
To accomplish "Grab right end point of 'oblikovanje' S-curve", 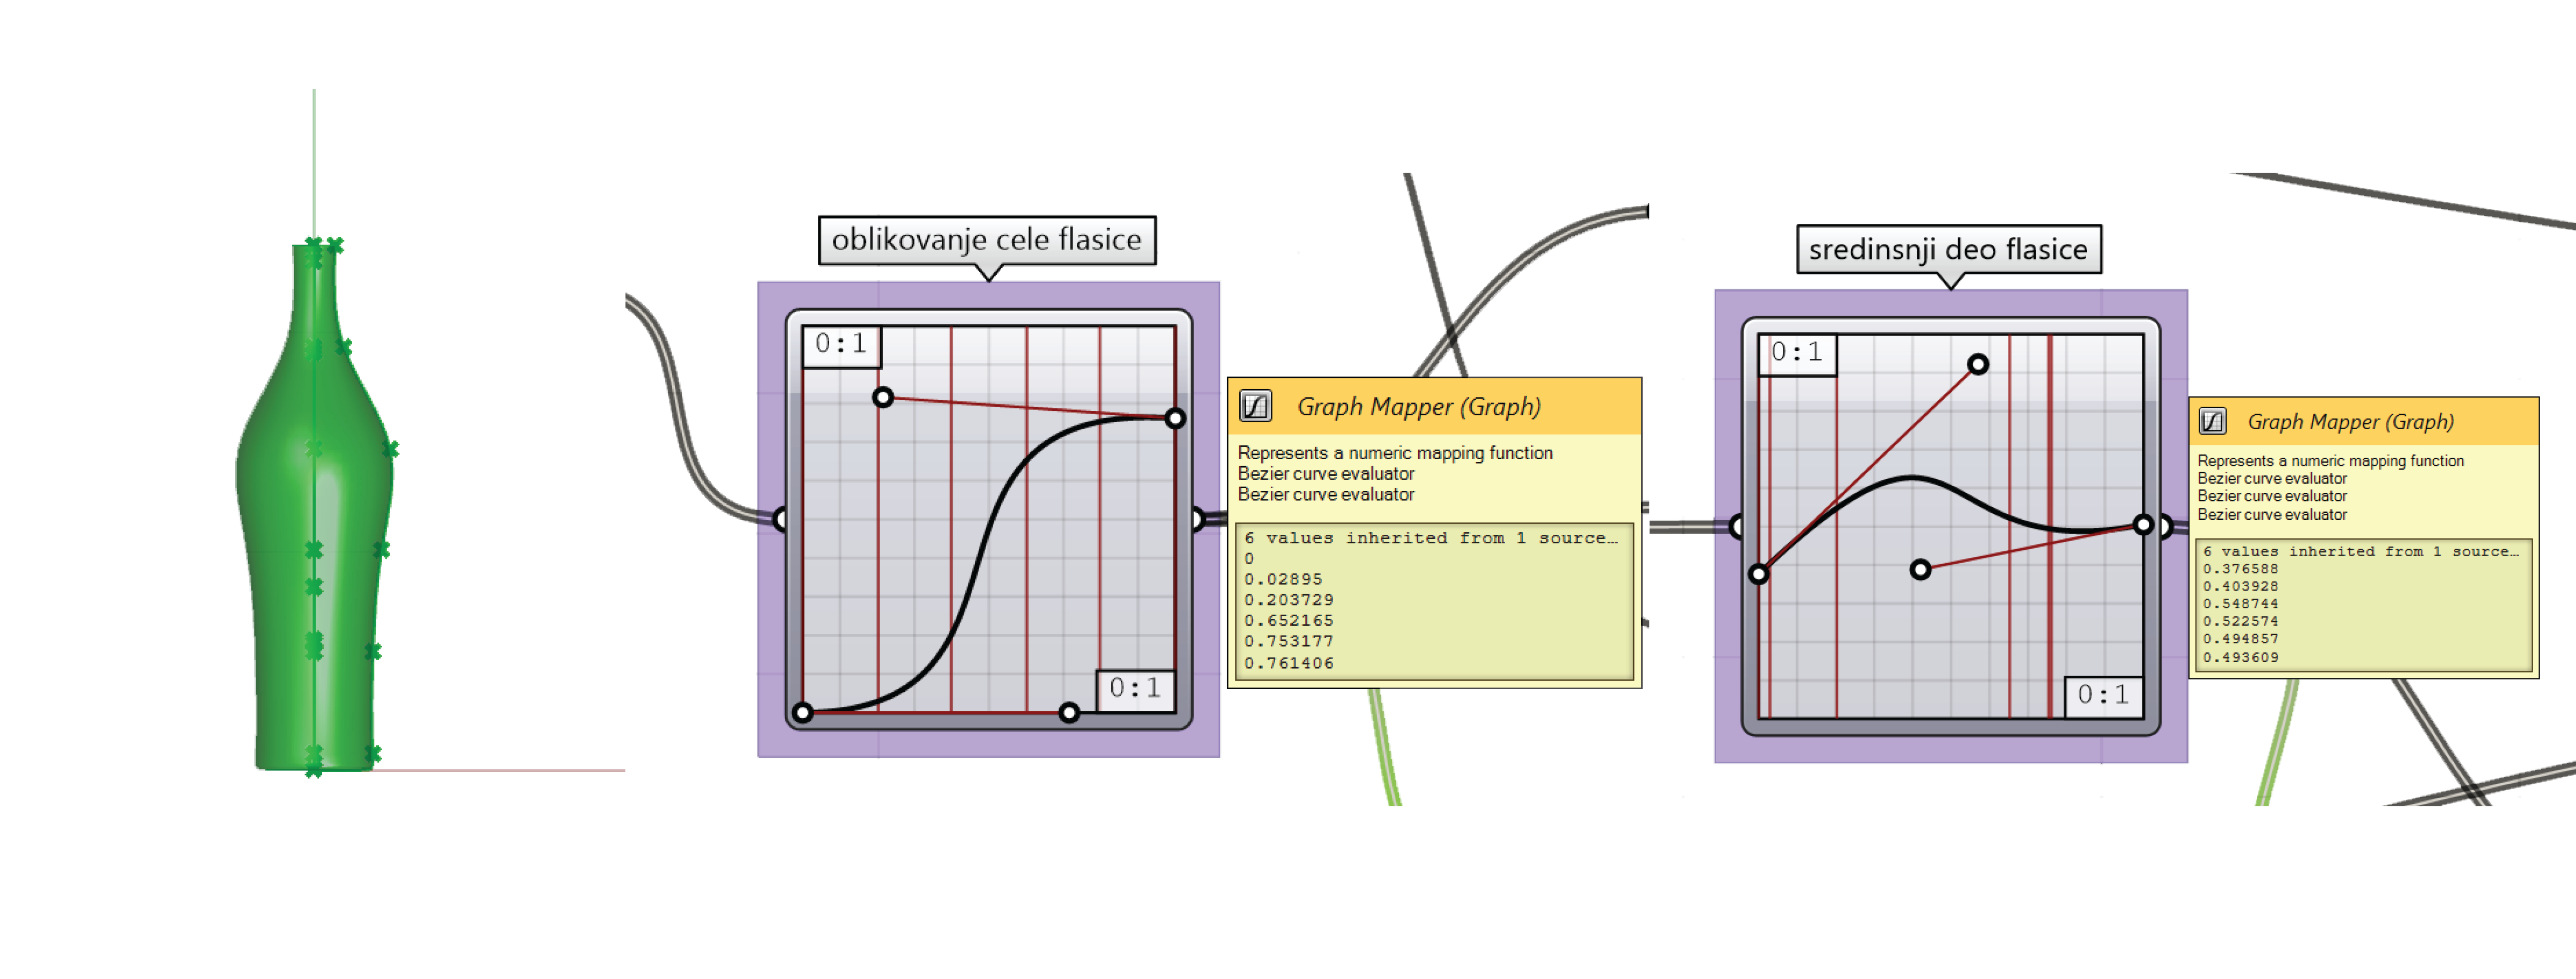I will 1176,418.
